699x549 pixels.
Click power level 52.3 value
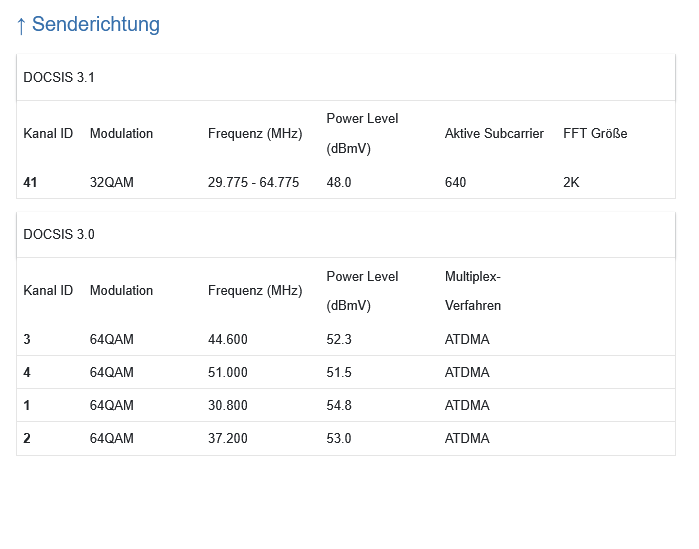pos(339,340)
